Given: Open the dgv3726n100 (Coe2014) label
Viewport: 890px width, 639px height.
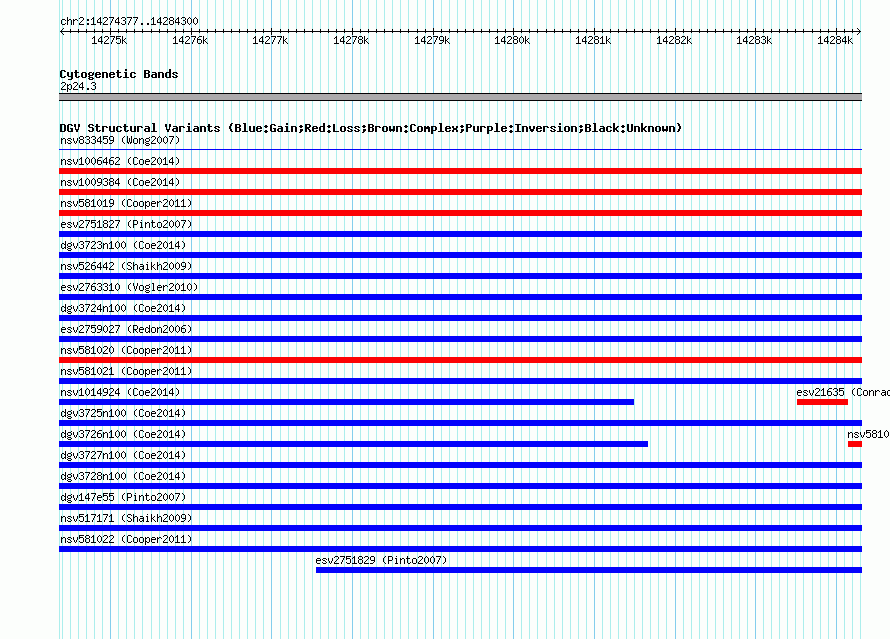Looking at the screenshot, I should [123, 434].
